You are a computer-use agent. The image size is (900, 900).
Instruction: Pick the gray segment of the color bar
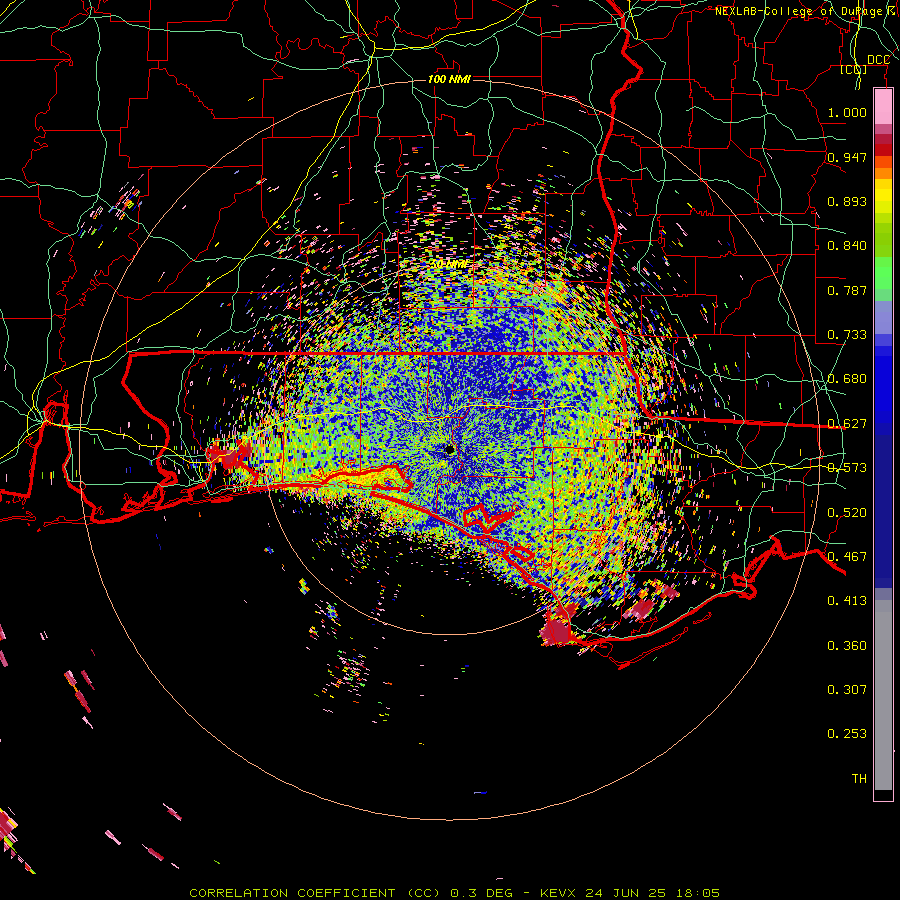click(883, 695)
